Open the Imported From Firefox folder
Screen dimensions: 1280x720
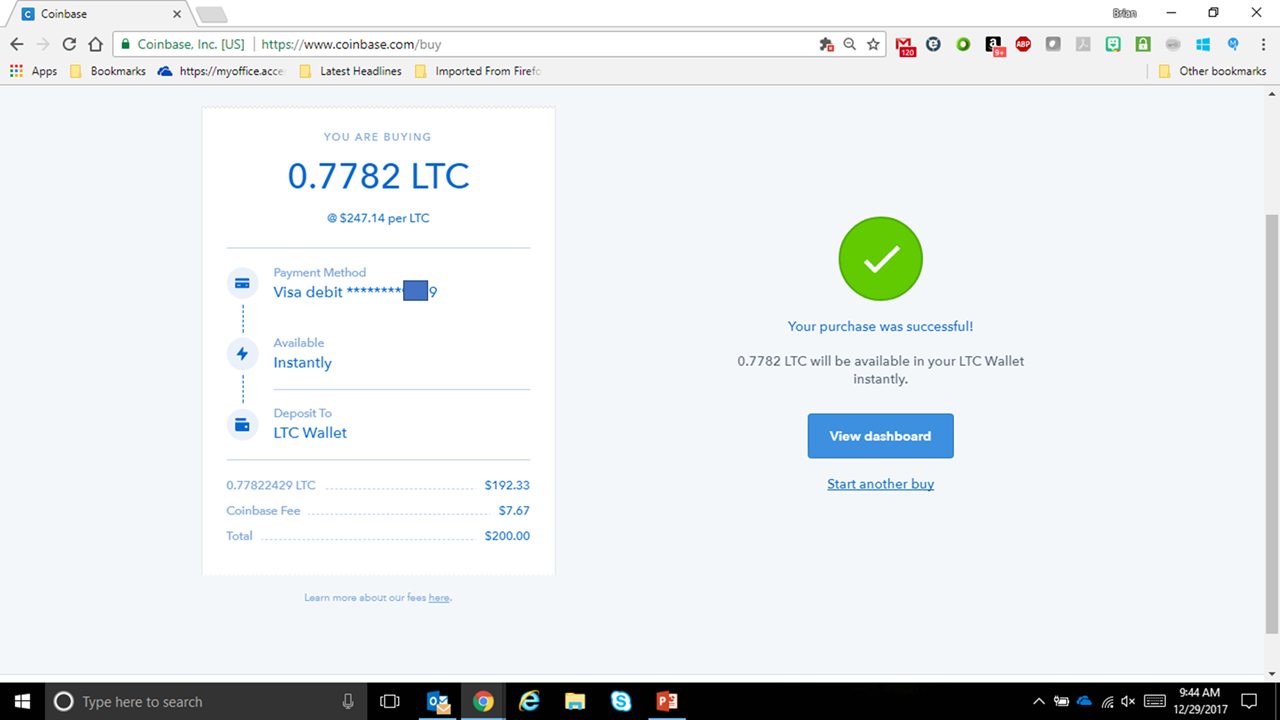(x=478, y=71)
